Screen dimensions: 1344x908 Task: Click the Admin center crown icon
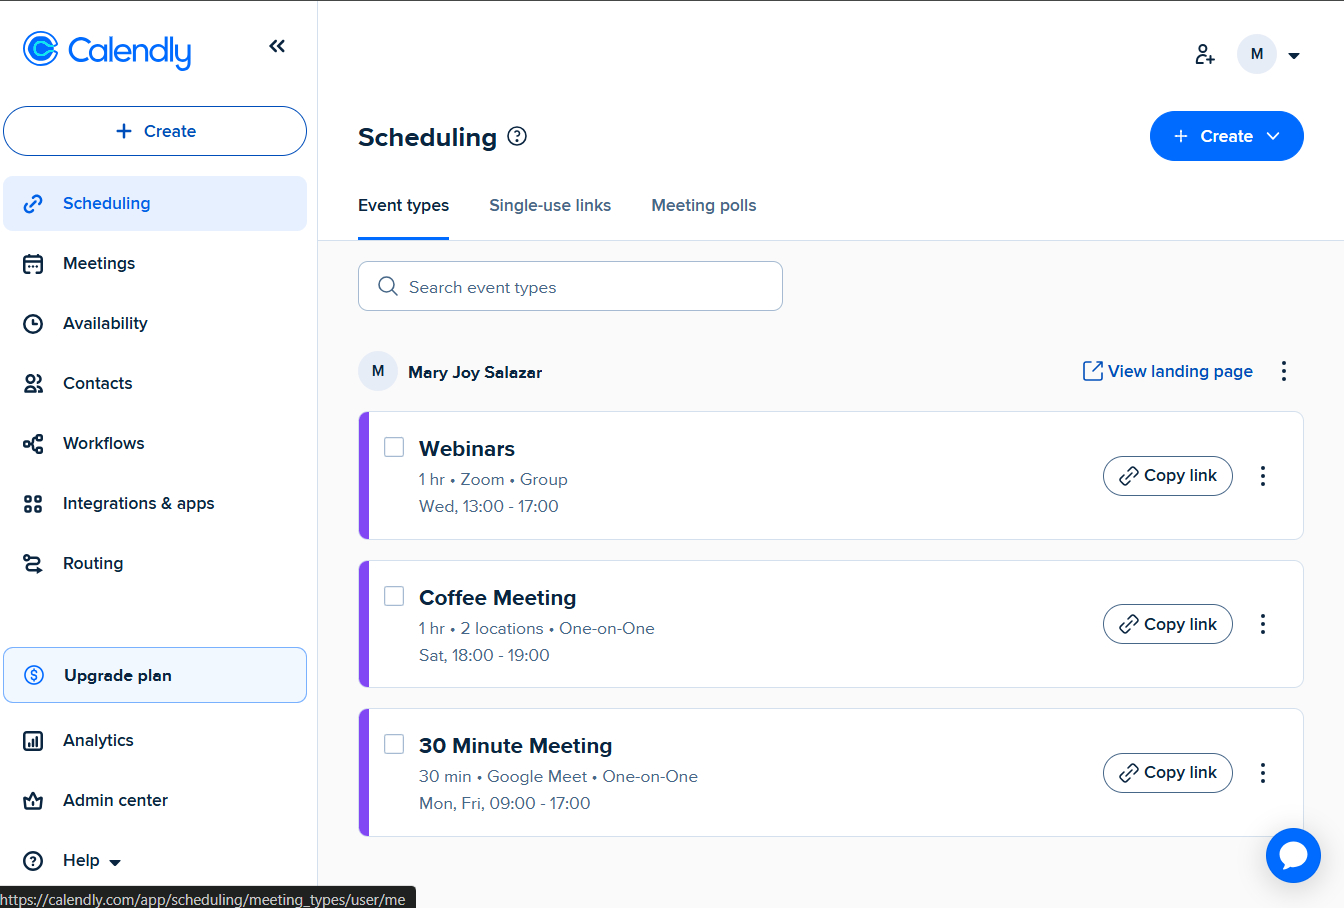point(33,801)
